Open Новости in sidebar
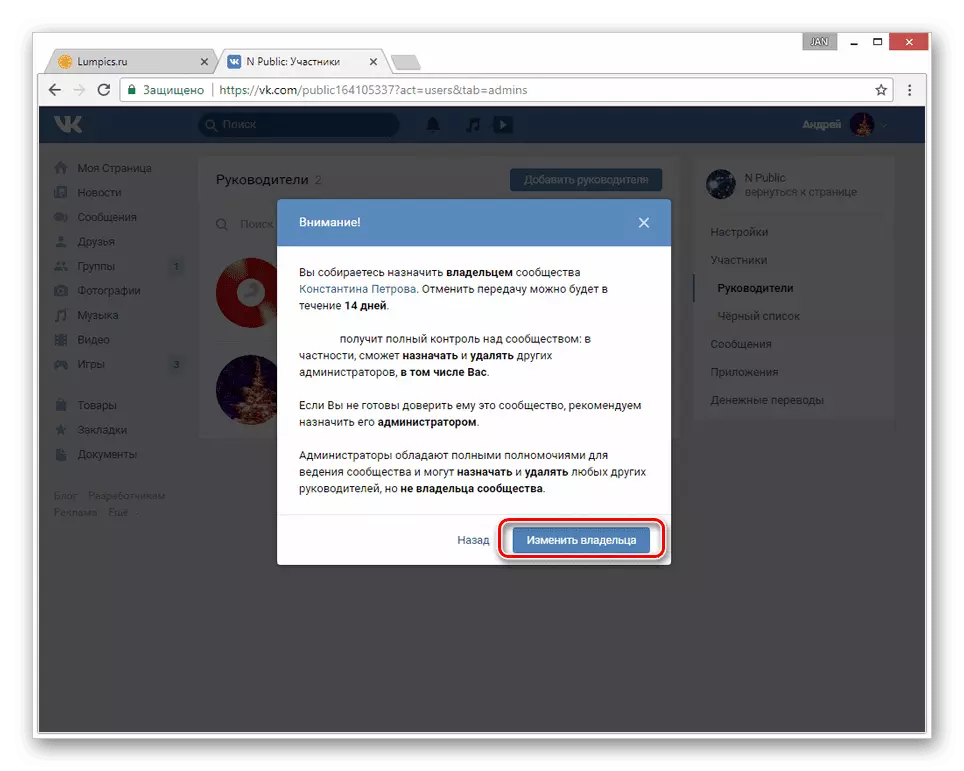964x771 pixels. [99, 192]
